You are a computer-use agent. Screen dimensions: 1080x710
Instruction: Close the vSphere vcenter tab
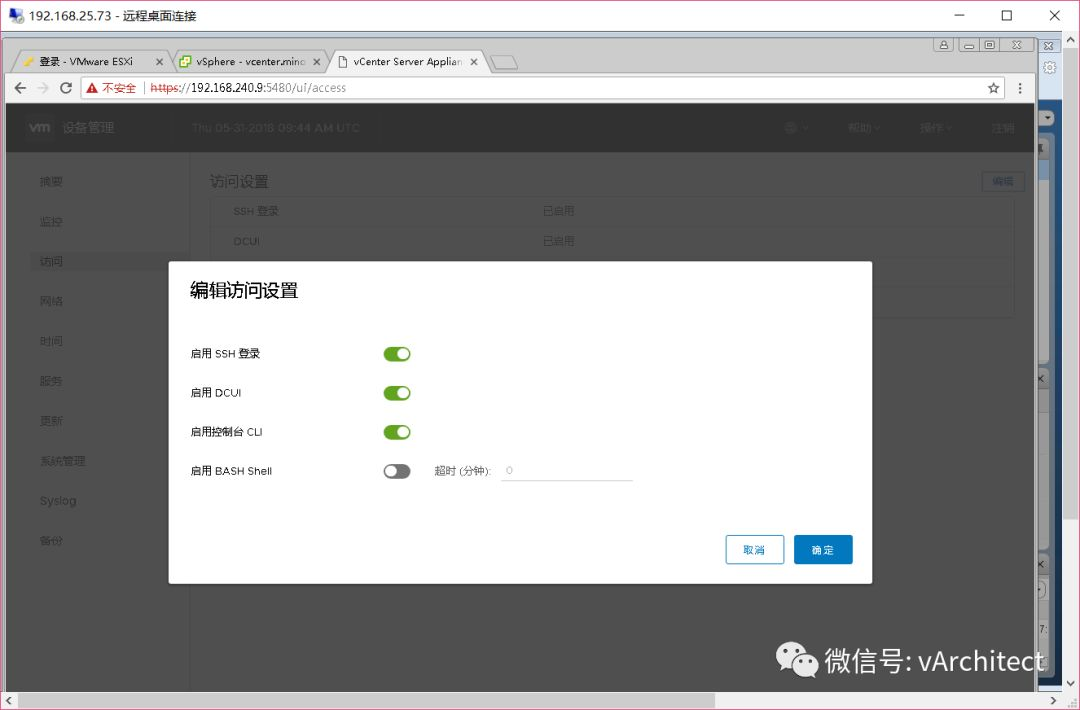[x=317, y=62]
